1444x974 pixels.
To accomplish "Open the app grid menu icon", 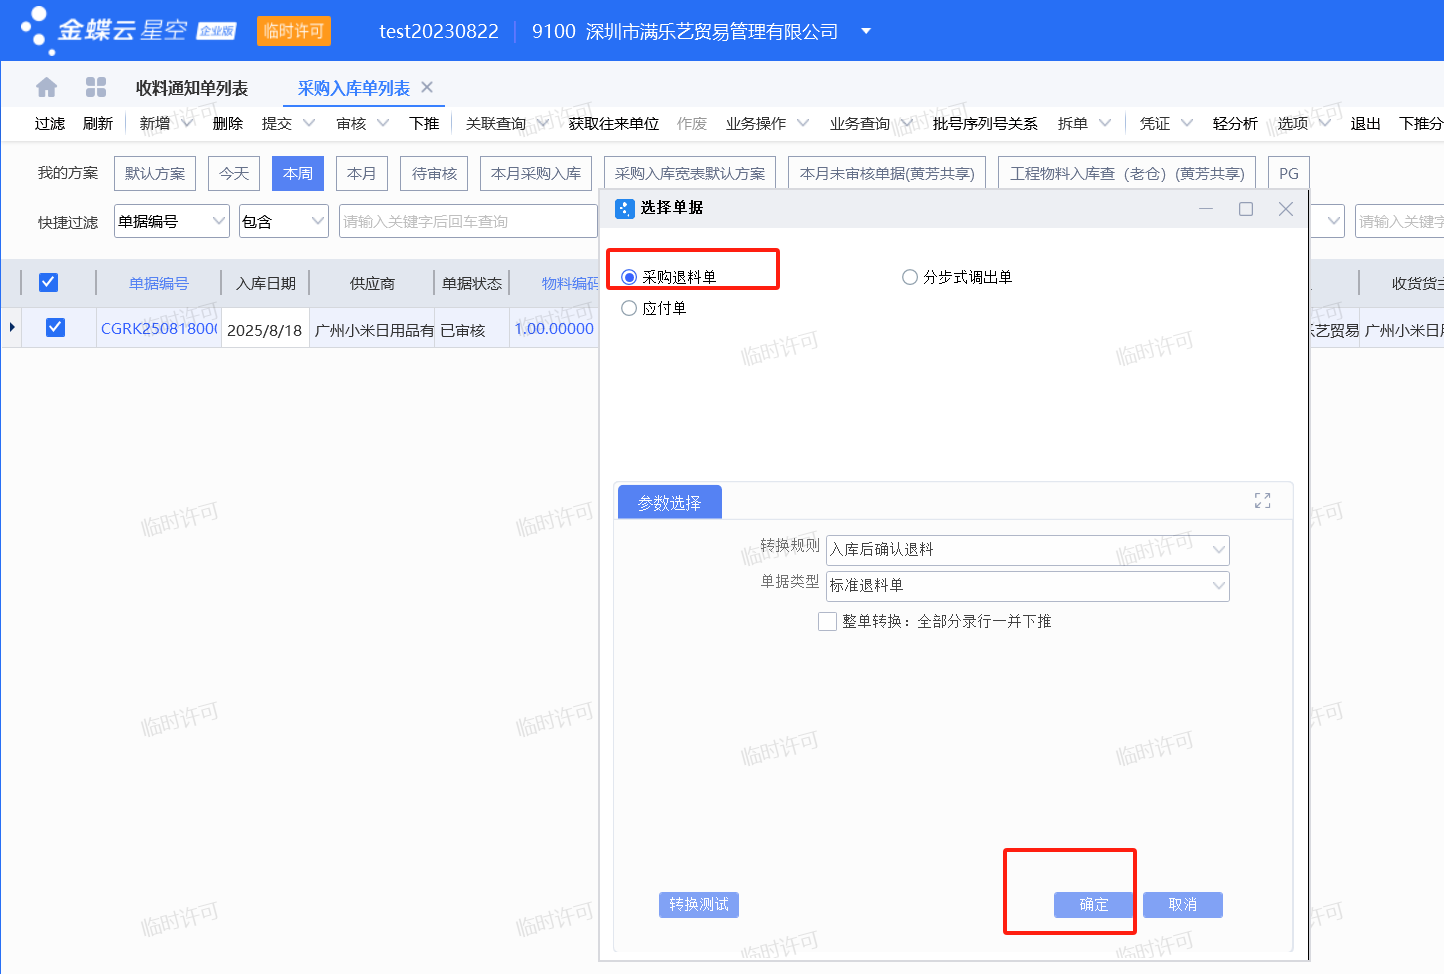I will 96,88.
